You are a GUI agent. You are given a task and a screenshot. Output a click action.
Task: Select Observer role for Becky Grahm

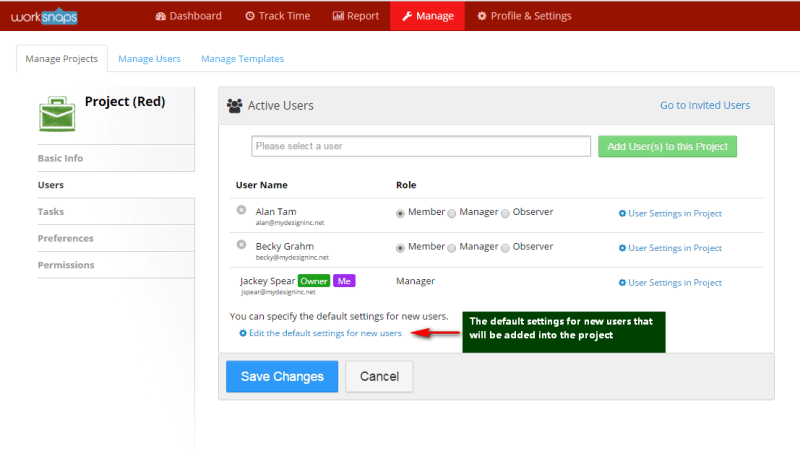[505, 248]
